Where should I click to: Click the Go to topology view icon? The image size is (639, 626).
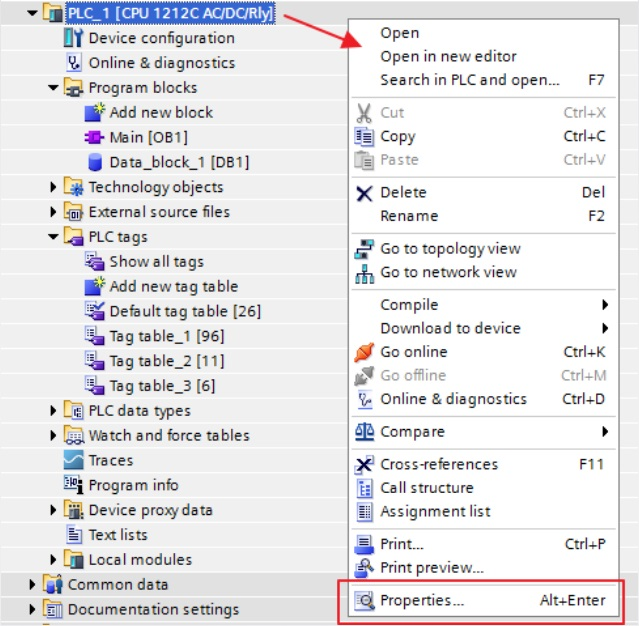point(364,249)
